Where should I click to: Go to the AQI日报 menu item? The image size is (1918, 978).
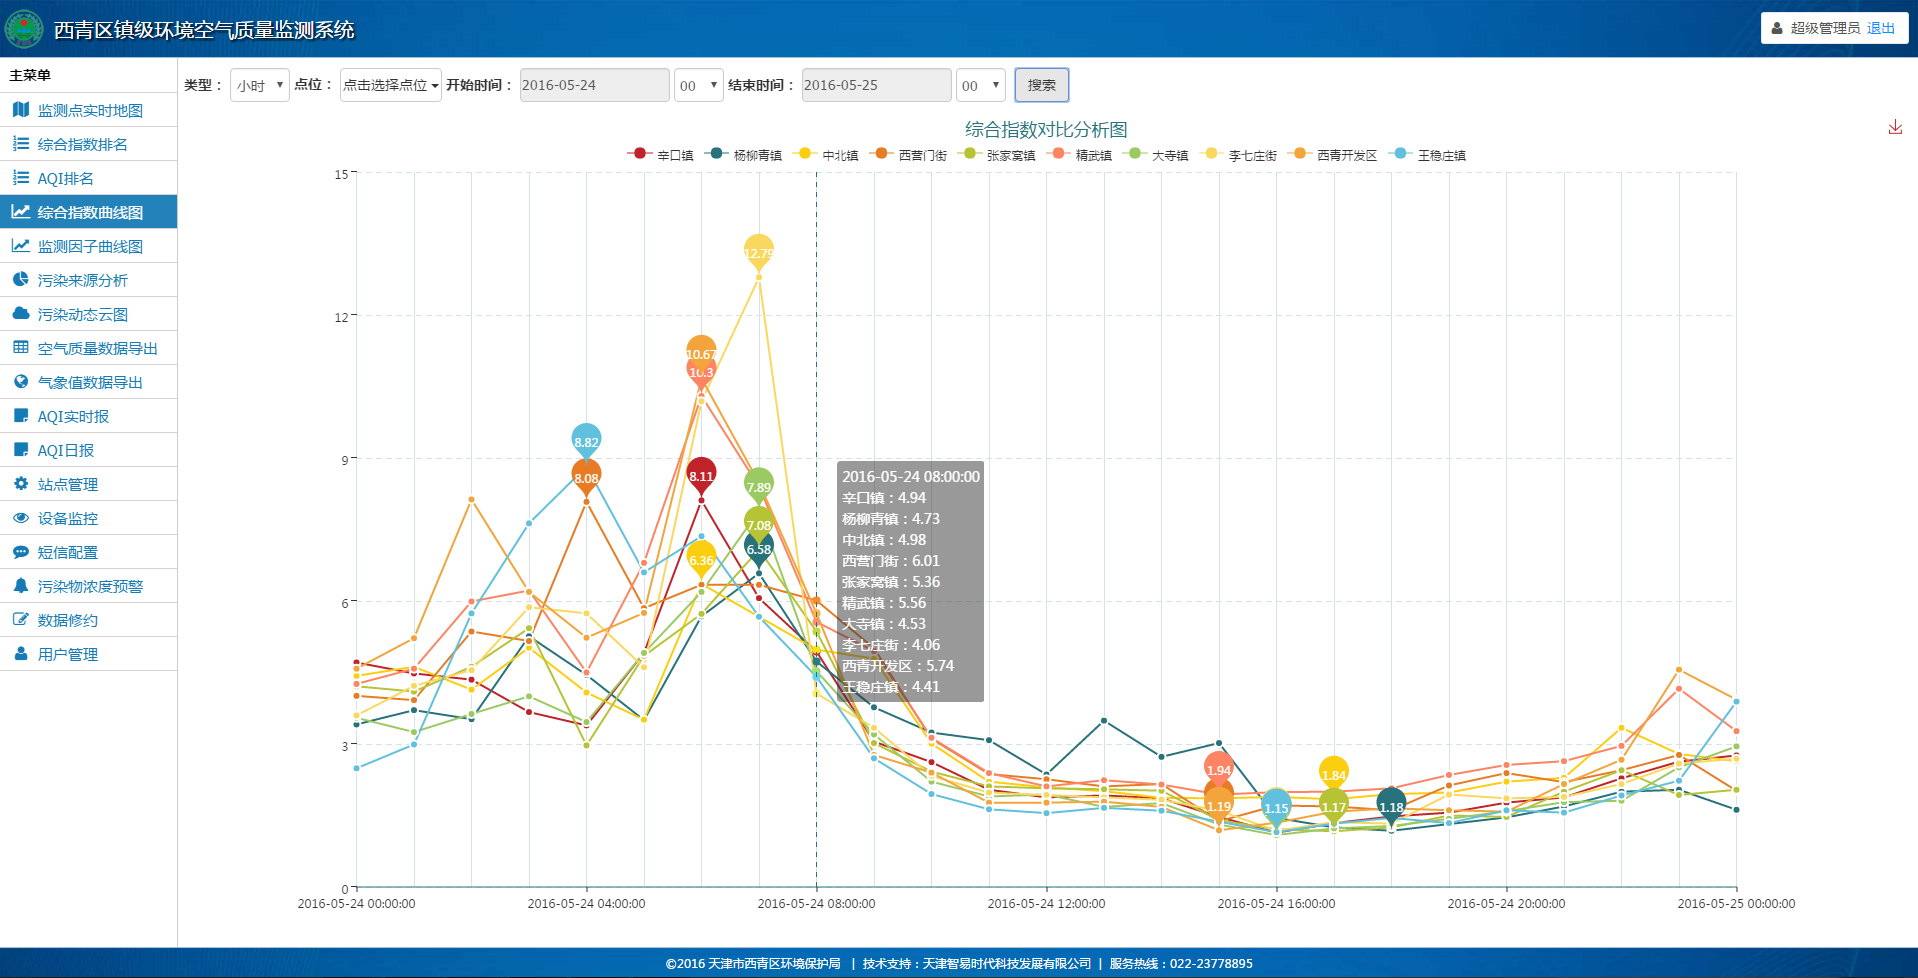pos(66,450)
